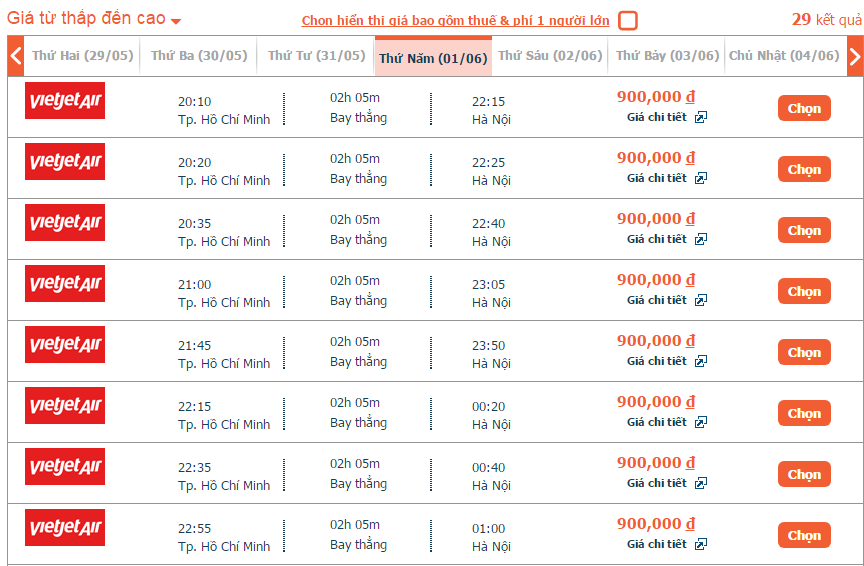Choose the 22:15 flight with Chọn button
The height and width of the screenshot is (566, 864).
coord(804,413)
